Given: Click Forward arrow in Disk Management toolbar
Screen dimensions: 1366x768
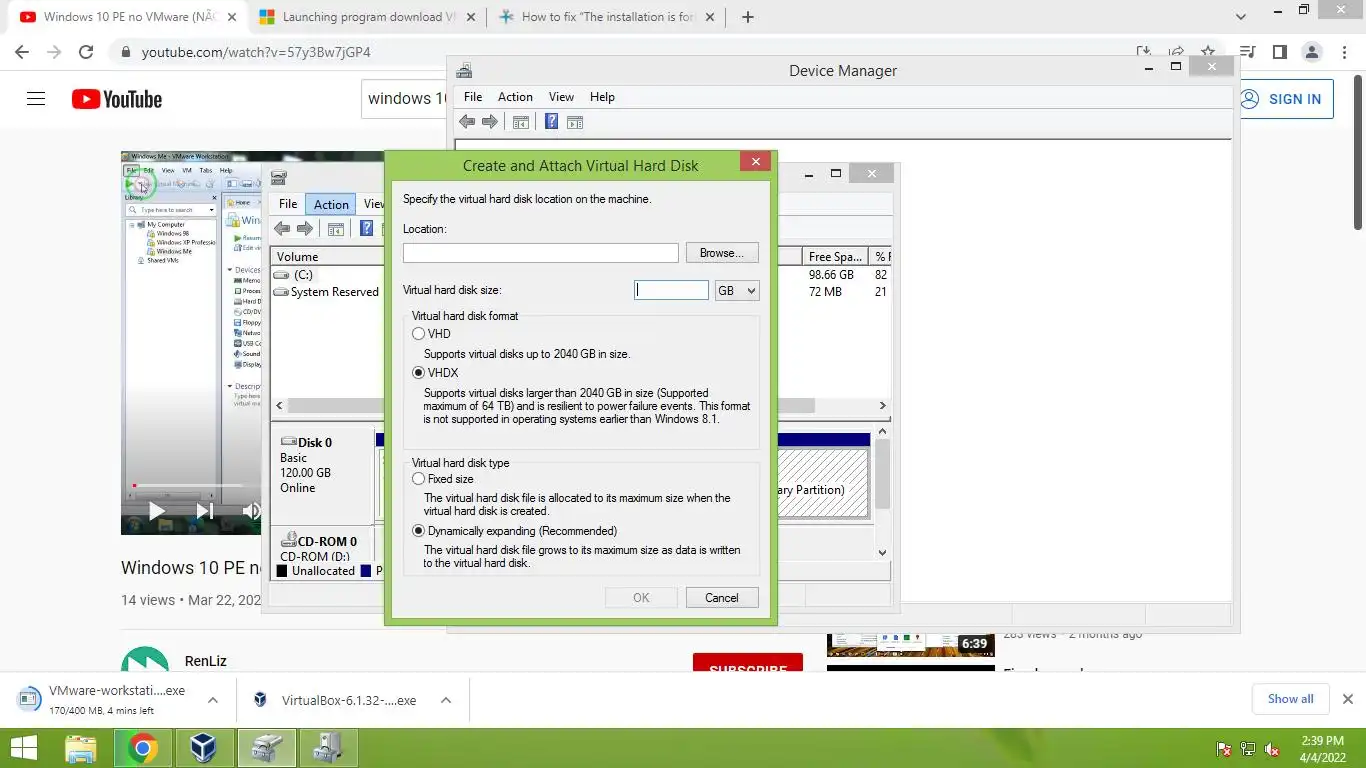Looking at the screenshot, I should click(x=305, y=229).
